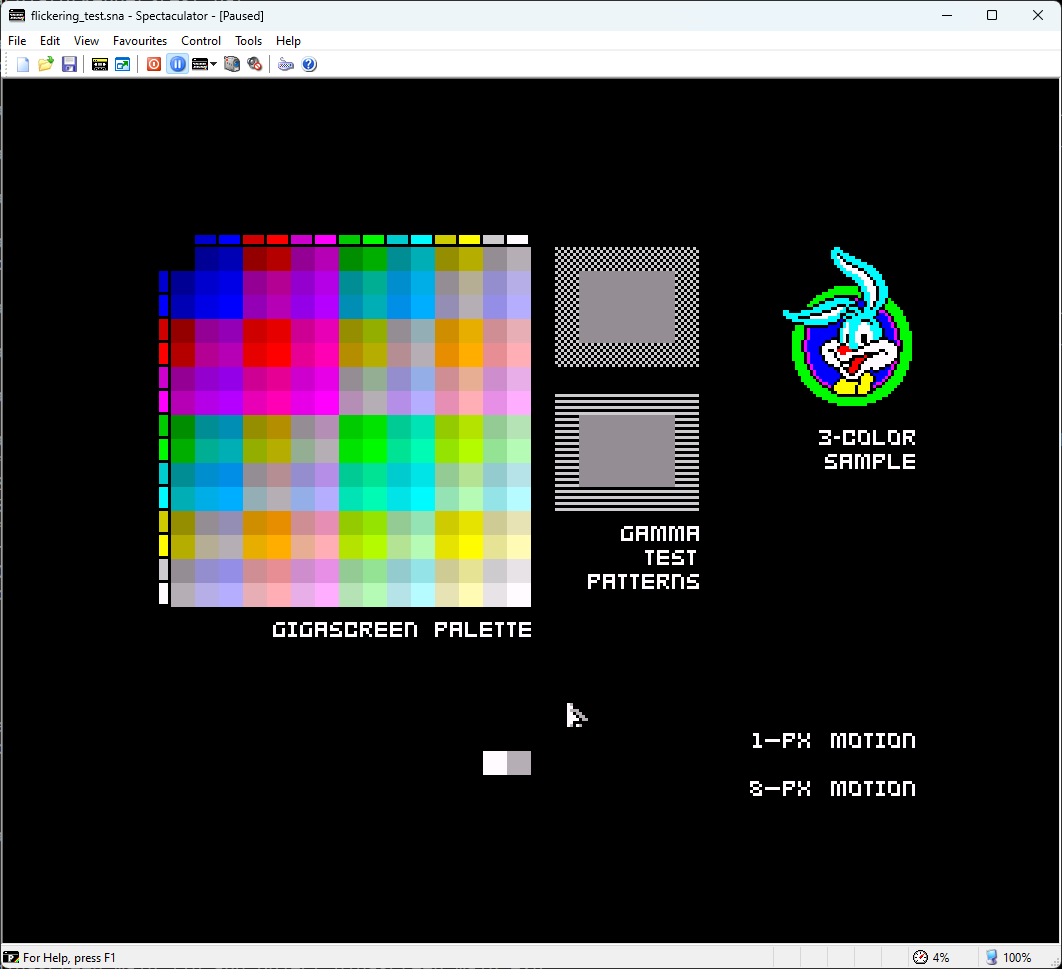1062x969 pixels.
Task: Click the 100% status bar value
Action: click(x=1017, y=957)
